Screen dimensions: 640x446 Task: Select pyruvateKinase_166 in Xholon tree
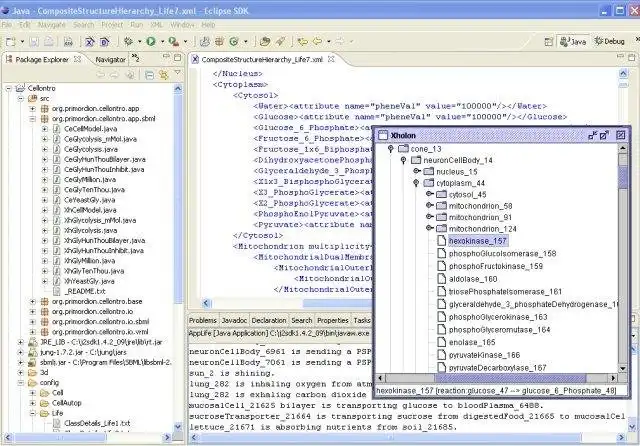tap(484, 354)
